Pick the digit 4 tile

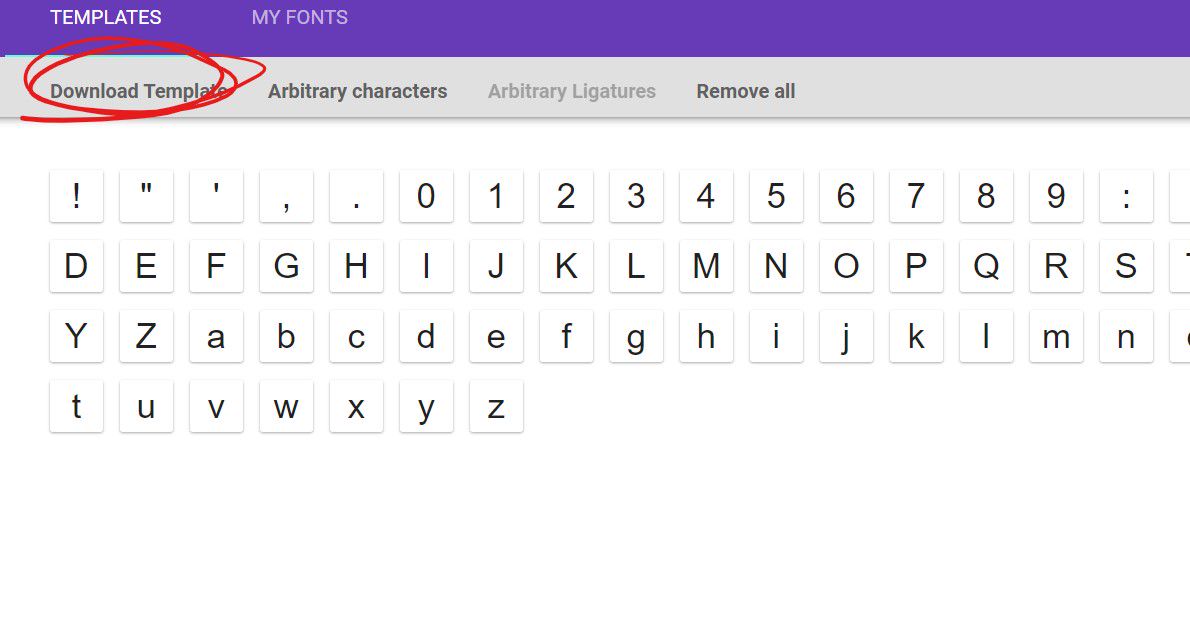point(707,196)
